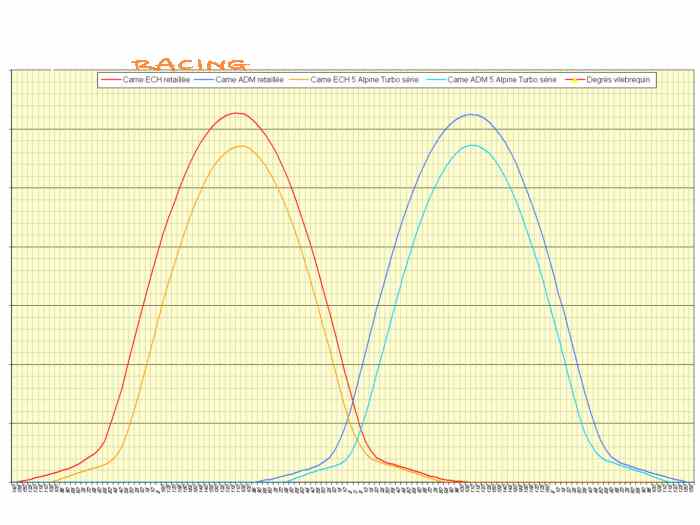Screen dimensions: 700x525
Task: Click the Degrés vilebrequin legend marker
Action: (x=575, y=80)
